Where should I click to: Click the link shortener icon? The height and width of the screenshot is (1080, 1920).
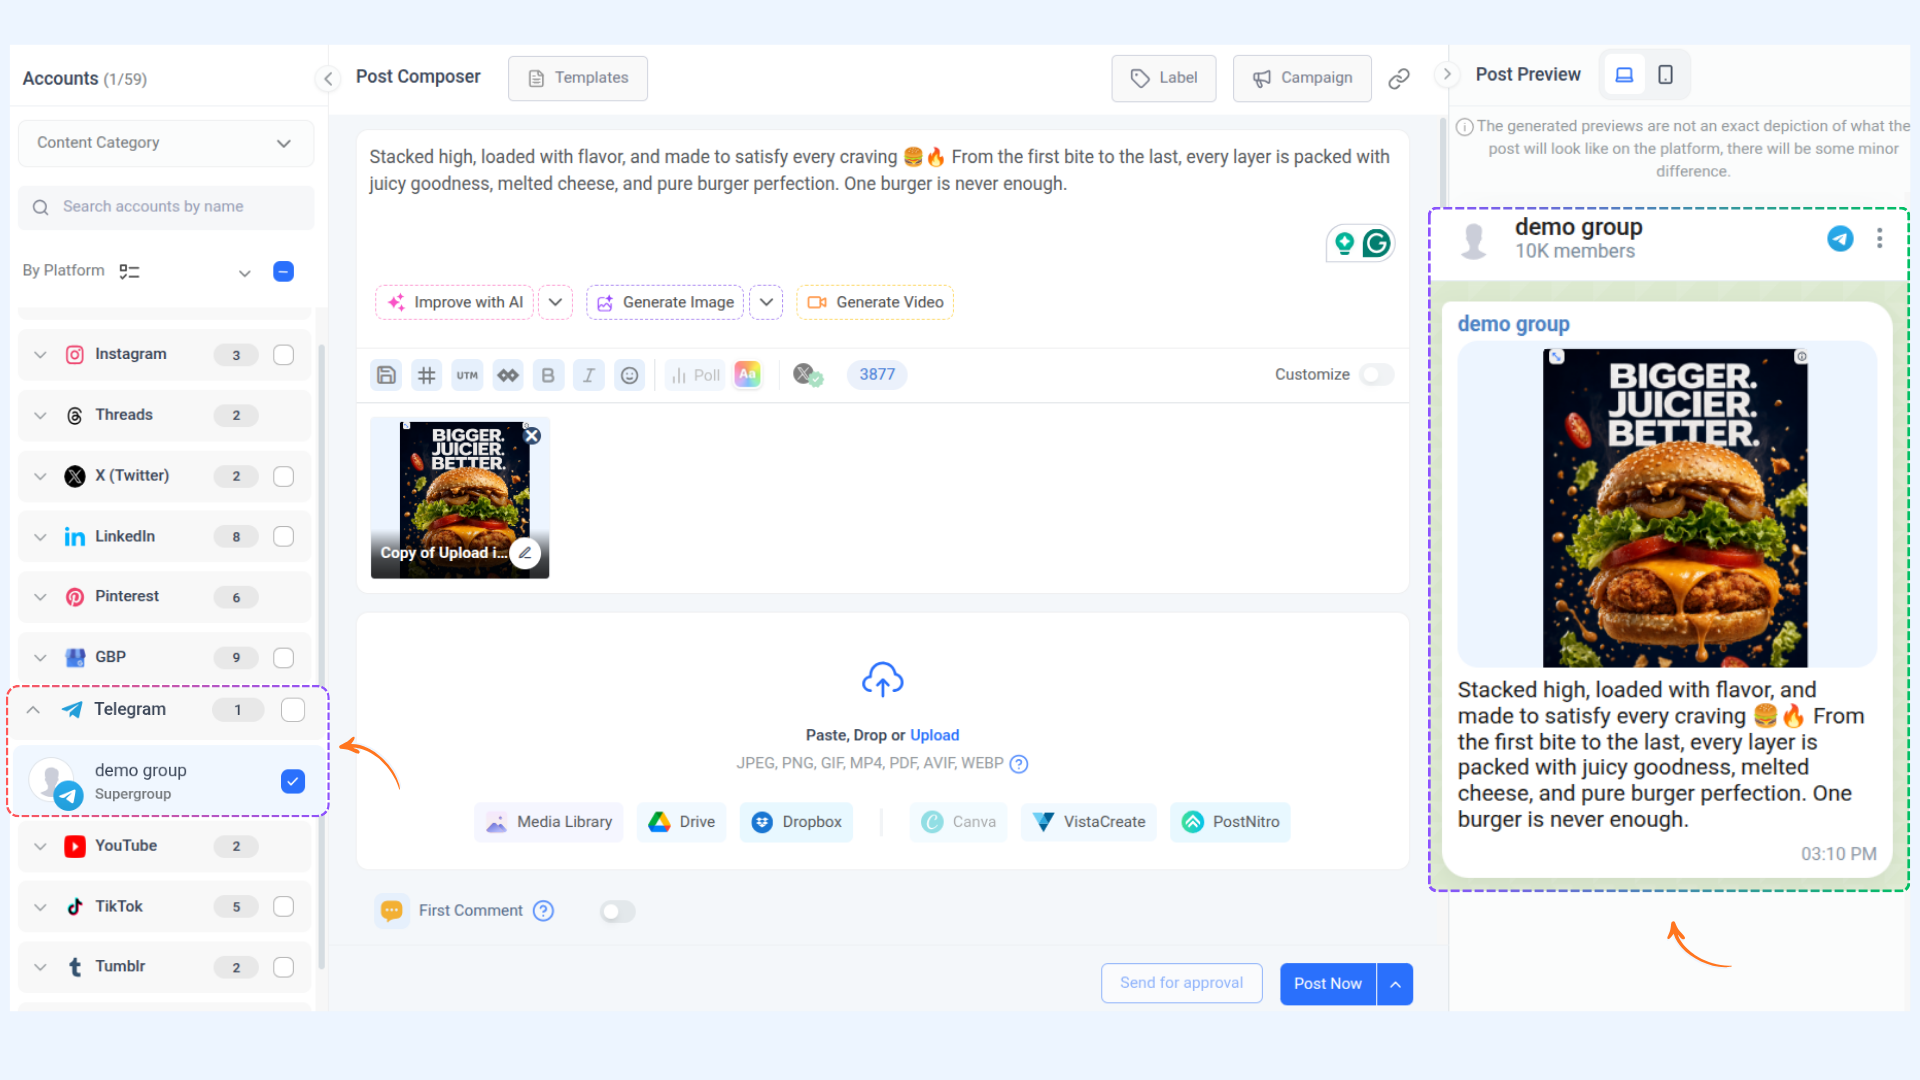point(508,375)
